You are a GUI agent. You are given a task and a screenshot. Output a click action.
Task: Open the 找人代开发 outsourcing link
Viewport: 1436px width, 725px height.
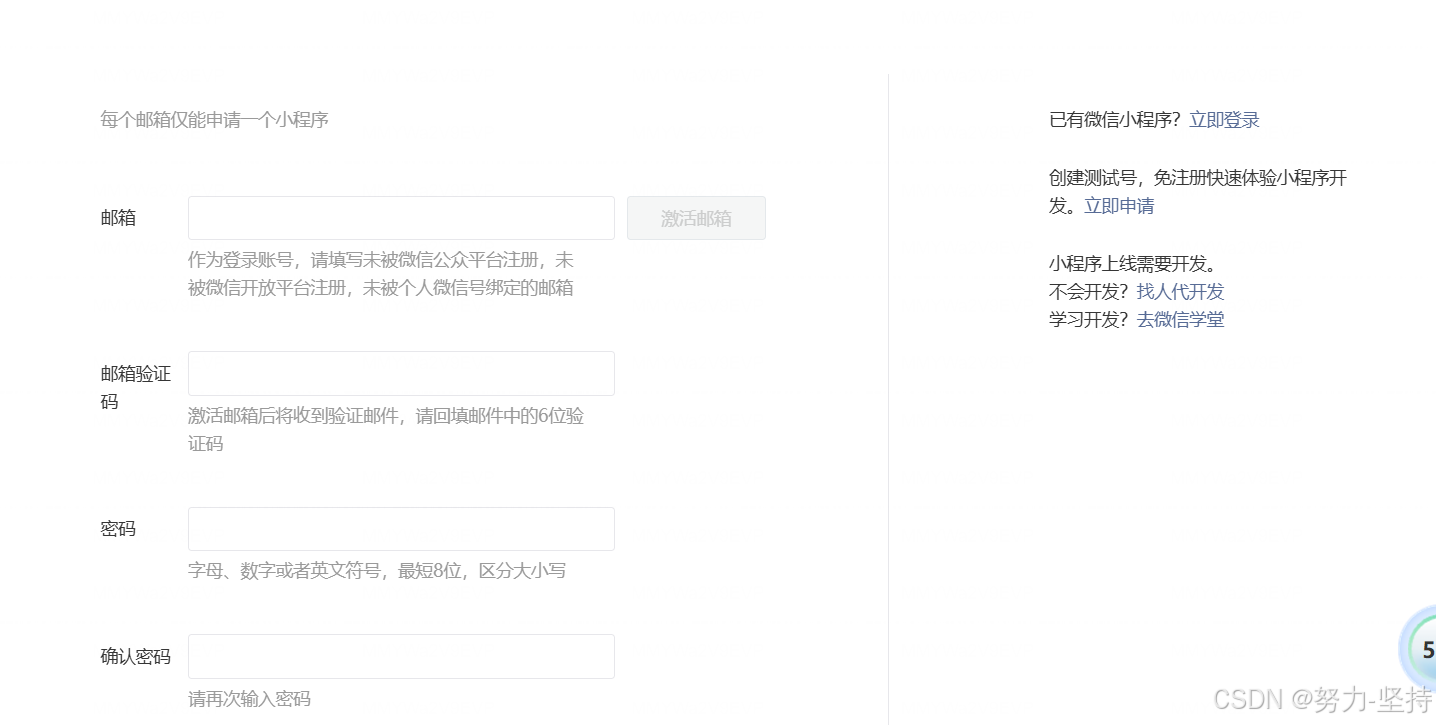point(1180,291)
